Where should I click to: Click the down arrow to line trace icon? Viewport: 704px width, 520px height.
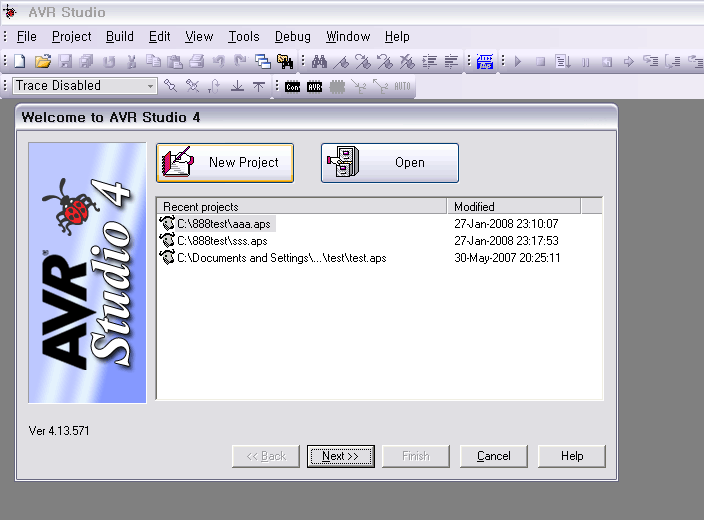click(x=237, y=86)
